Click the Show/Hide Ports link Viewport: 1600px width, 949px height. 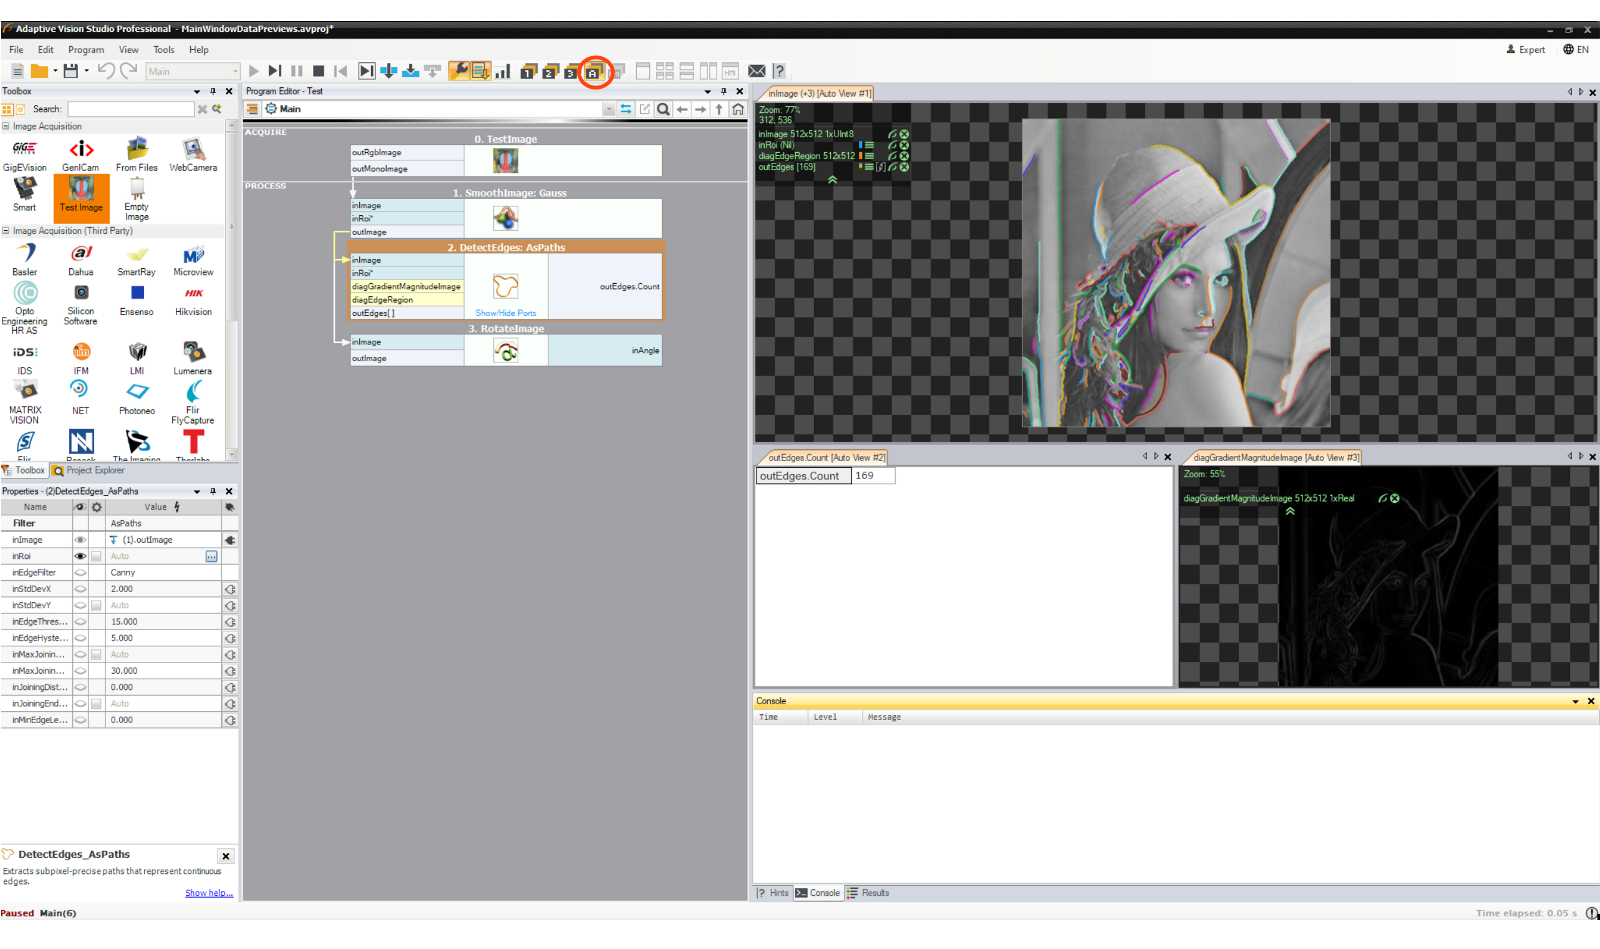click(505, 313)
